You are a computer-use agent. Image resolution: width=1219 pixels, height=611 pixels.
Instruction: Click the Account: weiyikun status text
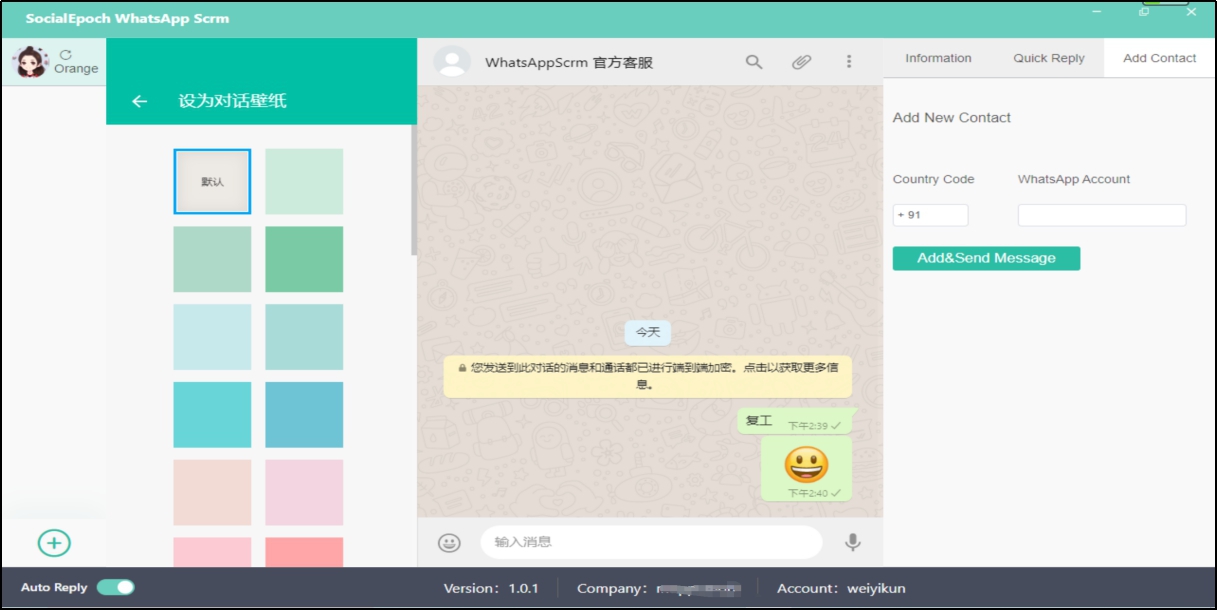[841, 588]
